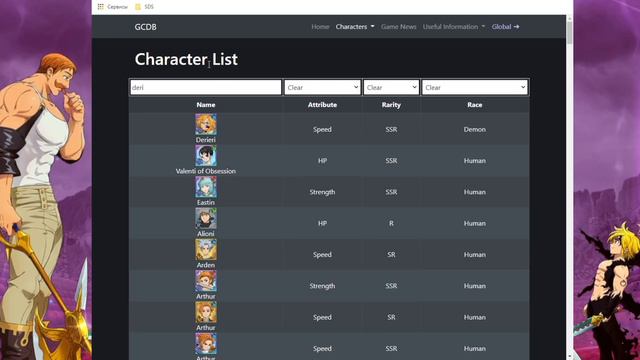640x360 pixels.
Task: Click HP attribute cell for Valenti
Action: [x=322, y=161]
